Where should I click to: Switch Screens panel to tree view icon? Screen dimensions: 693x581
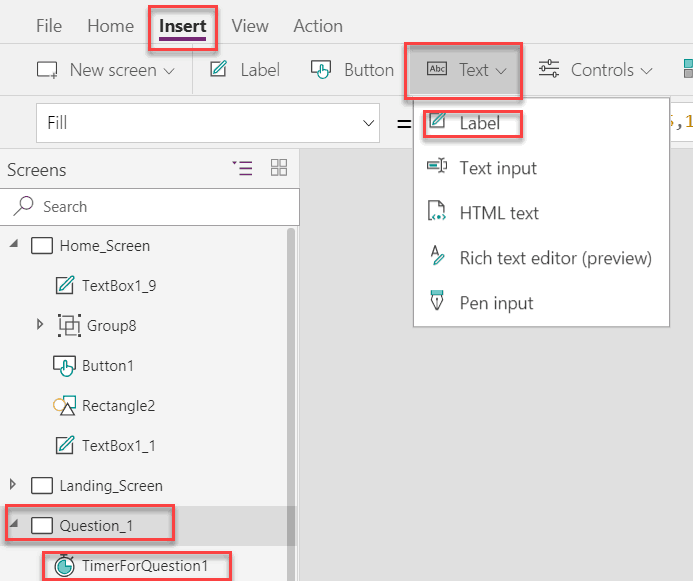[243, 168]
